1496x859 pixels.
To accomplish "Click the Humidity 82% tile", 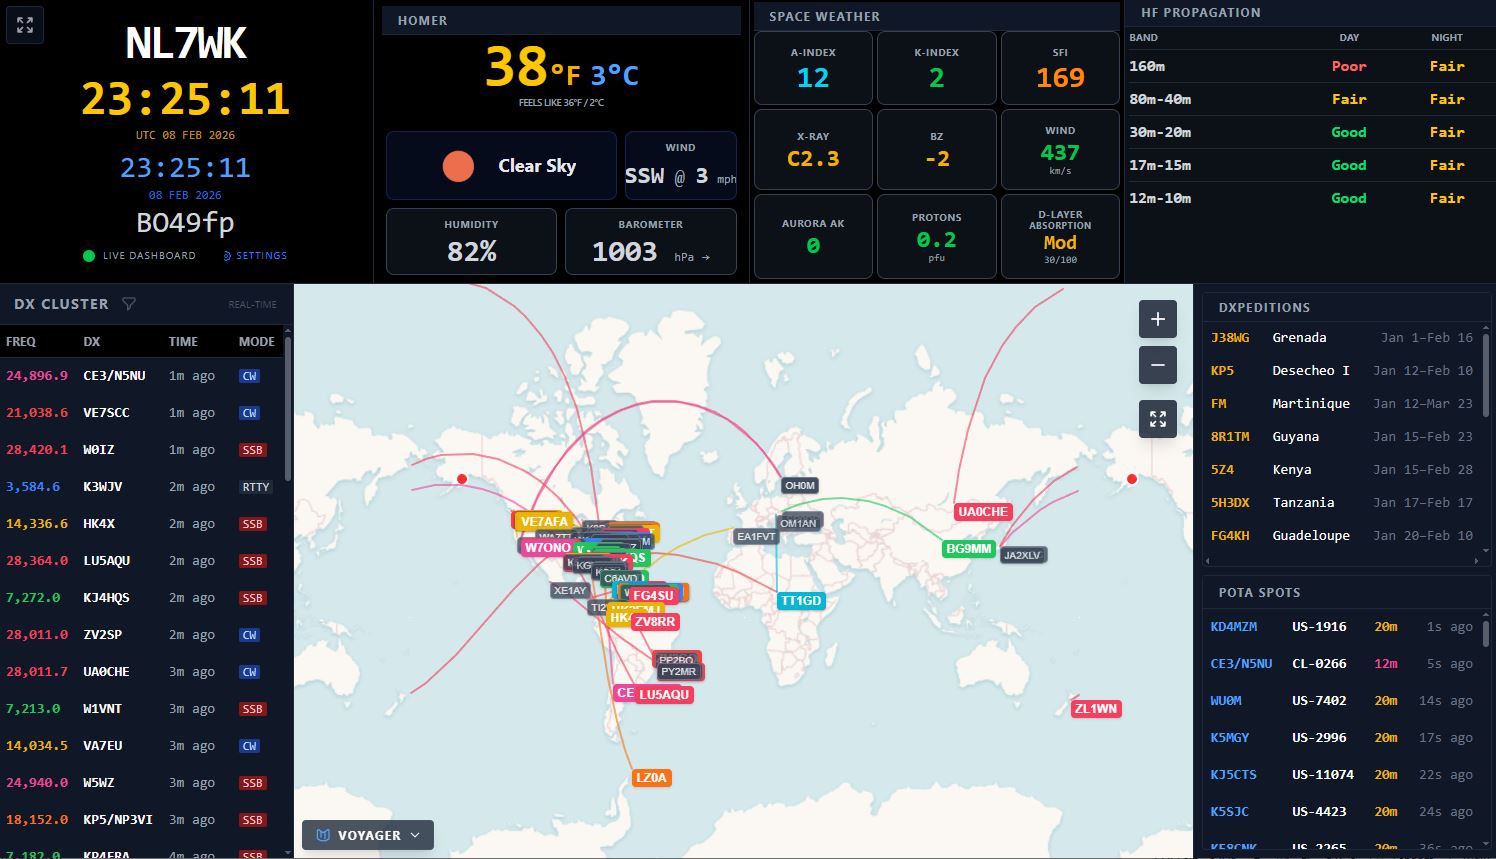I will 471,241.
